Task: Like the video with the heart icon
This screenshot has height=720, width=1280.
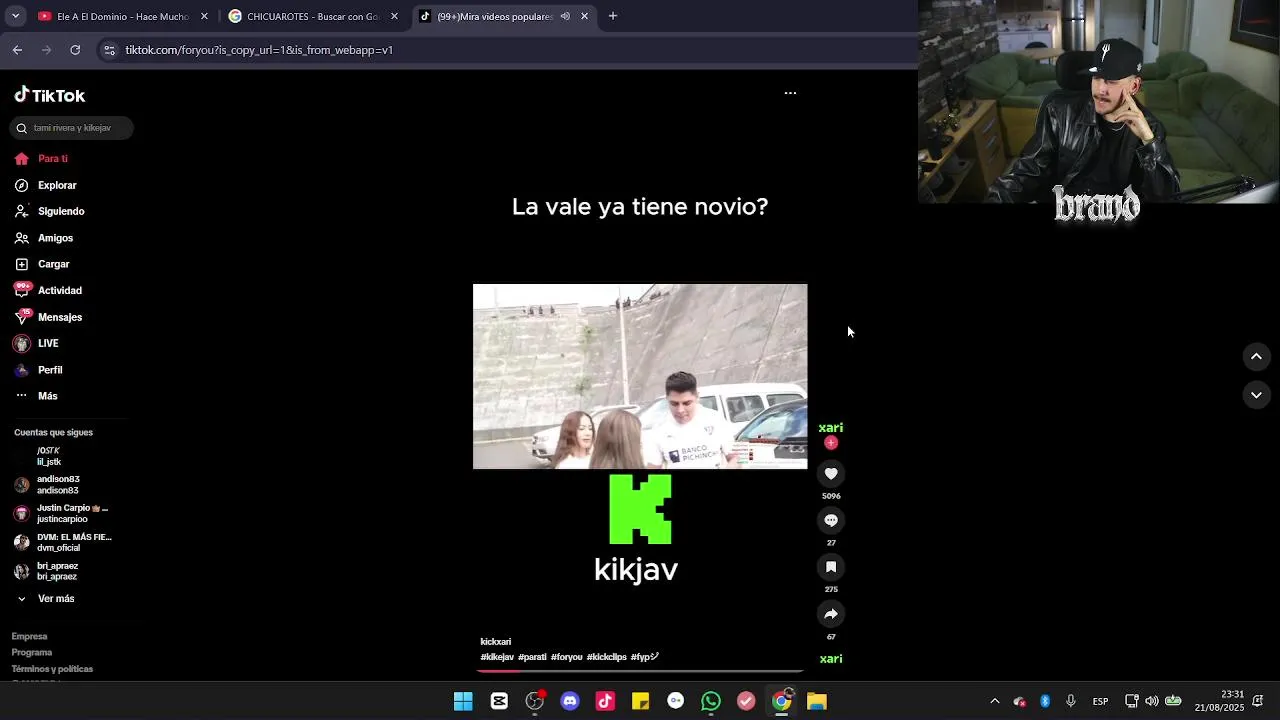Action: pyautogui.click(x=831, y=474)
